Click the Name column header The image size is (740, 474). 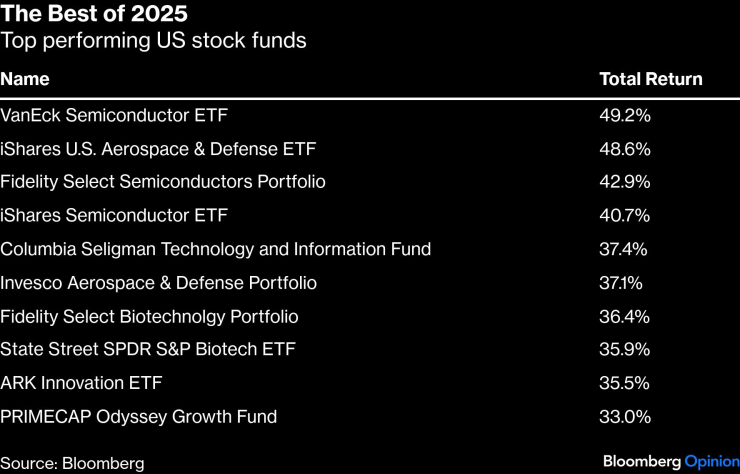coord(24,79)
